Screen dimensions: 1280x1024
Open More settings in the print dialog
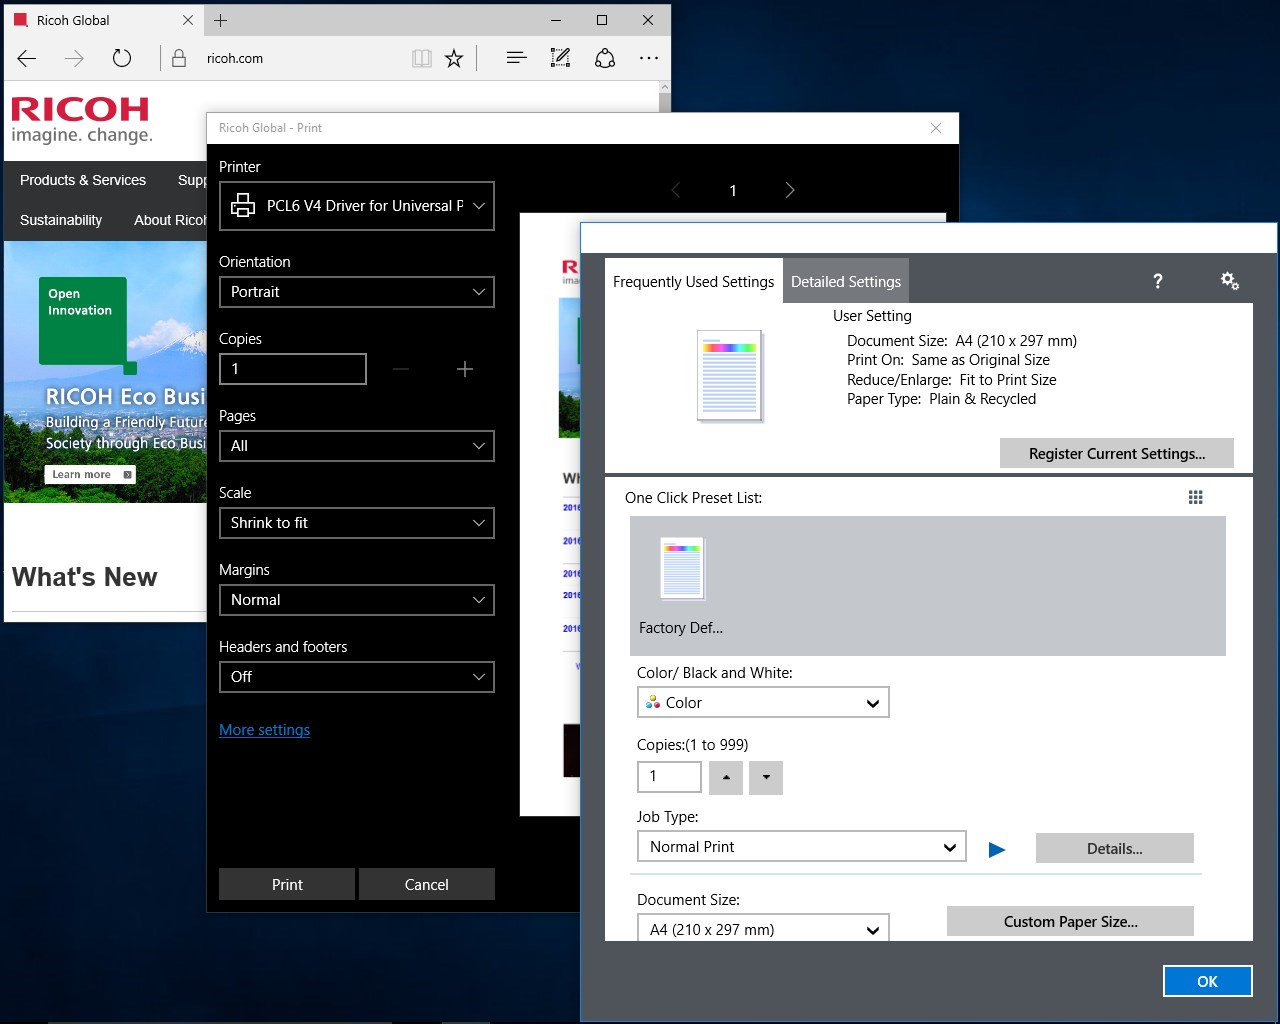[264, 730]
